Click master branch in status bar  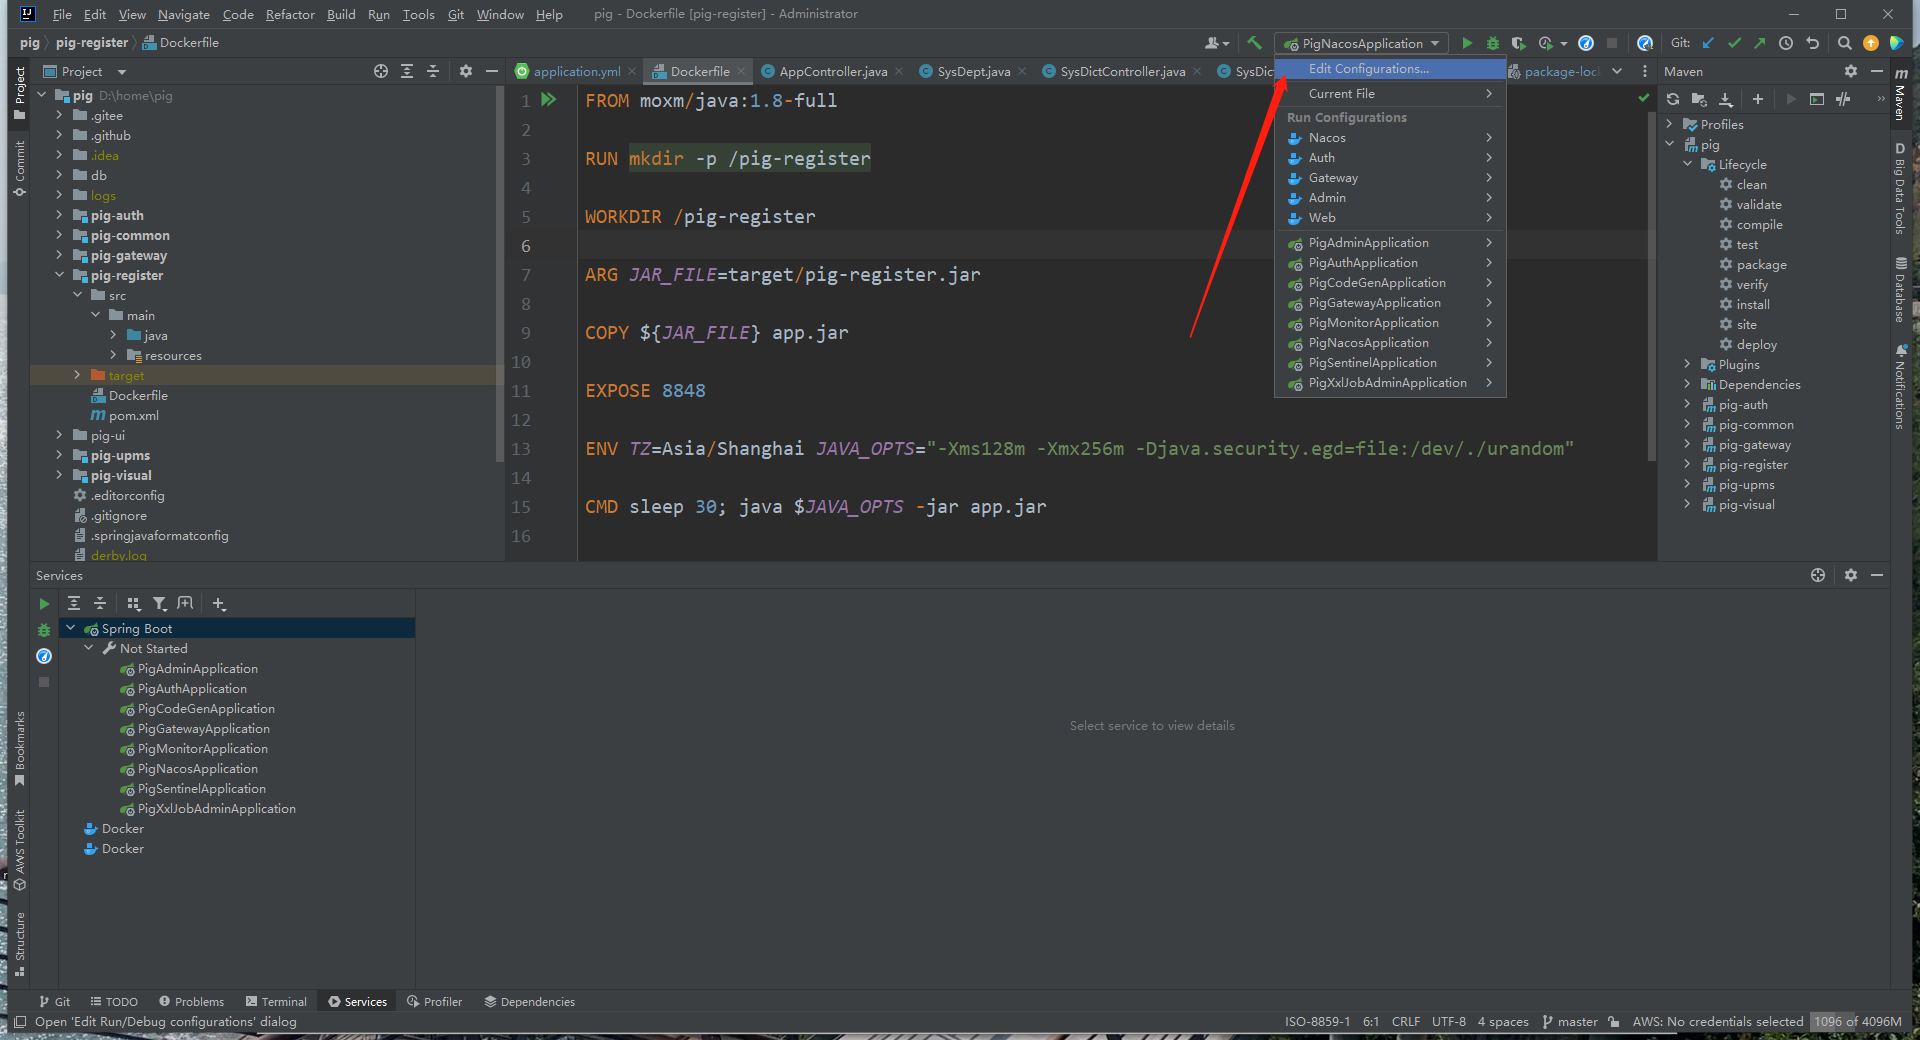point(1570,1021)
